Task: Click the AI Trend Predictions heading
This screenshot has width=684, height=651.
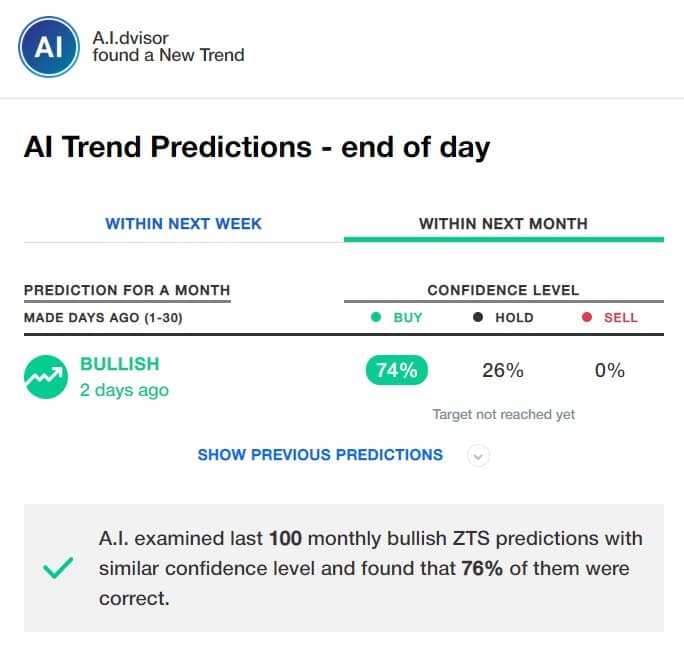Action: click(256, 148)
